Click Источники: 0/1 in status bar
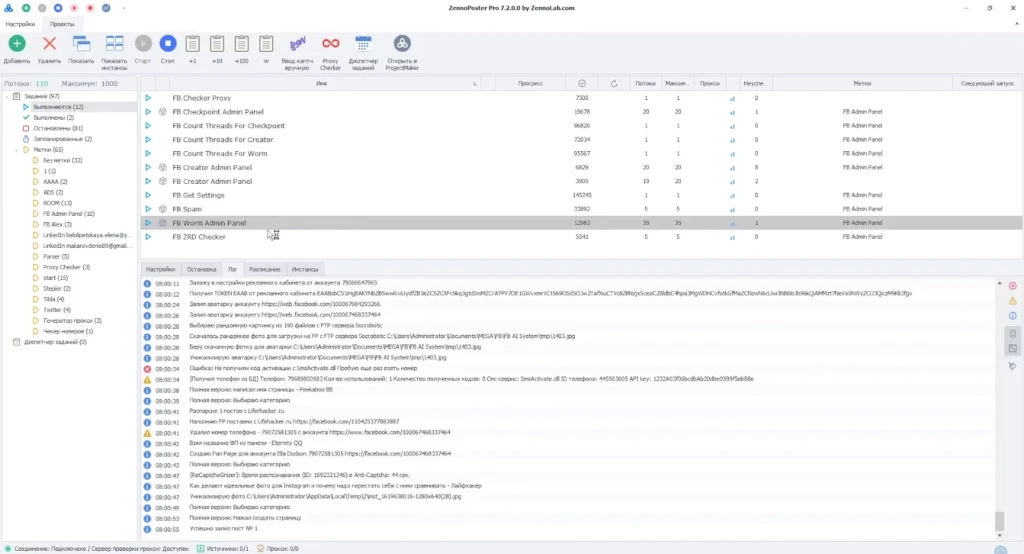1024x554 pixels. pos(223,549)
